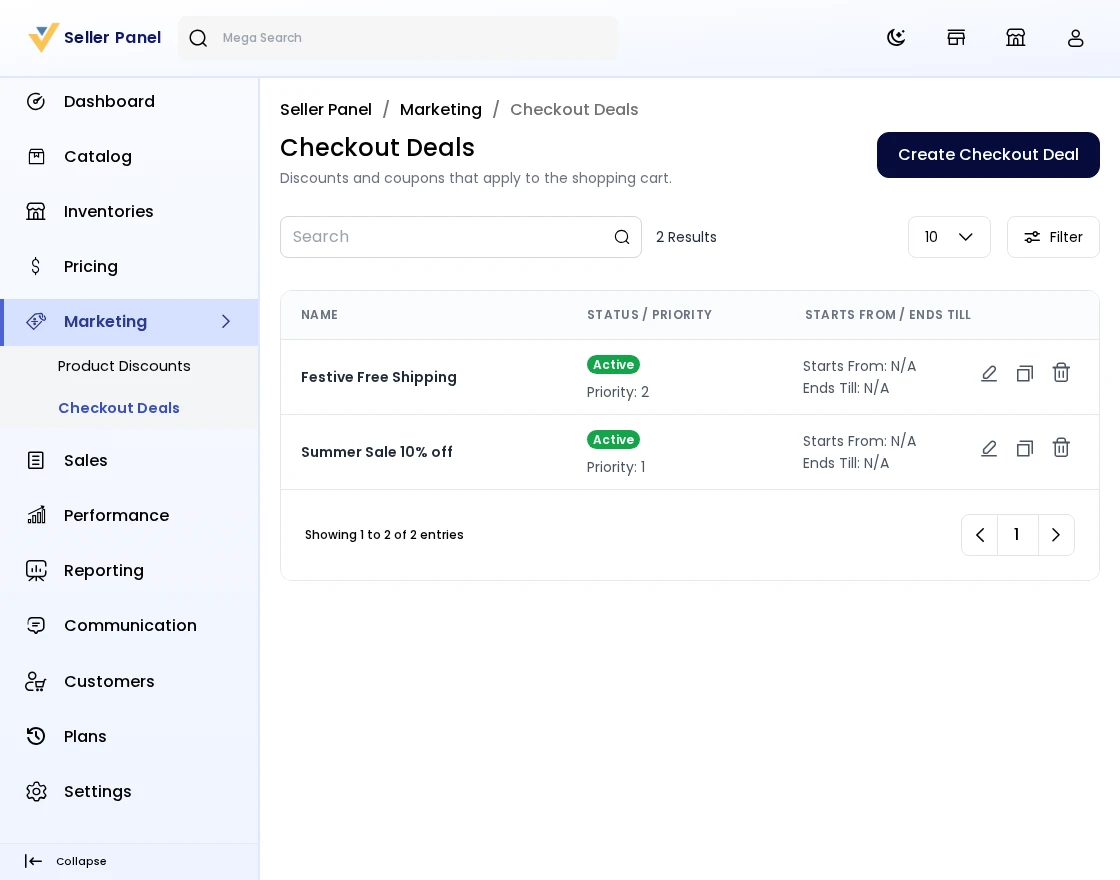Go to previous page arrow
Viewport: 1120px width, 880px height.
[980, 535]
